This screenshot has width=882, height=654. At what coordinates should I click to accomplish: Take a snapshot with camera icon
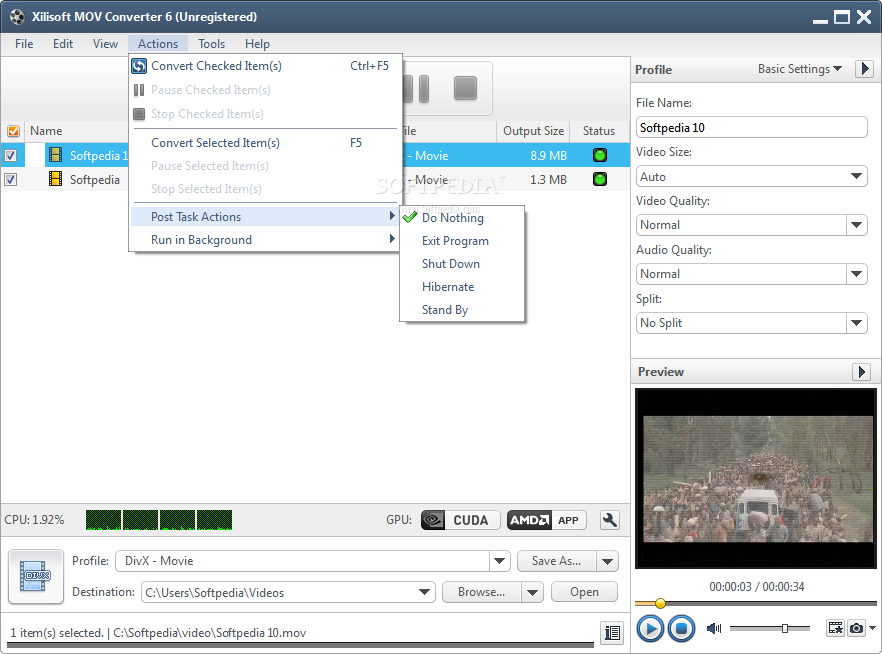coord(856,628)
